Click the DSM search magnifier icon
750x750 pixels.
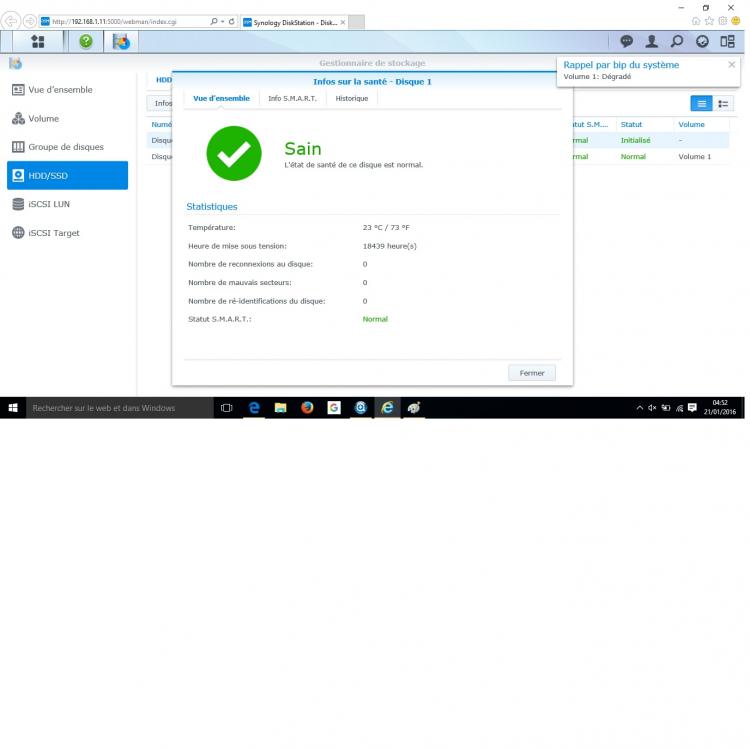click(x=677, y=41)
